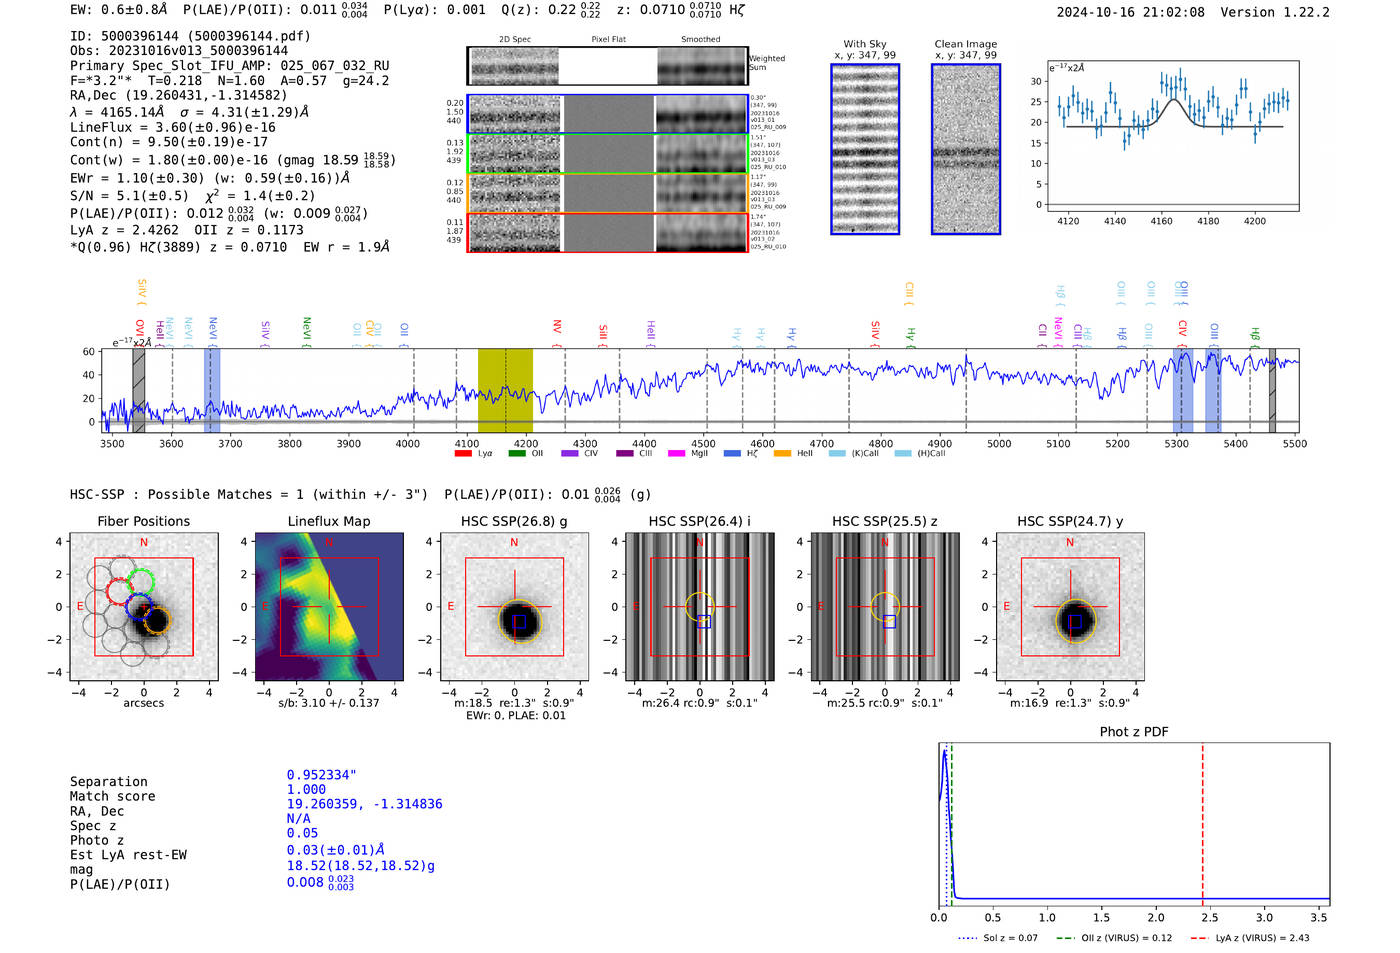The width and height of the screenshot is (1400, 953).
Task: Click the Sol z = 0.07 legend entry
Action: tap(998, 938)
